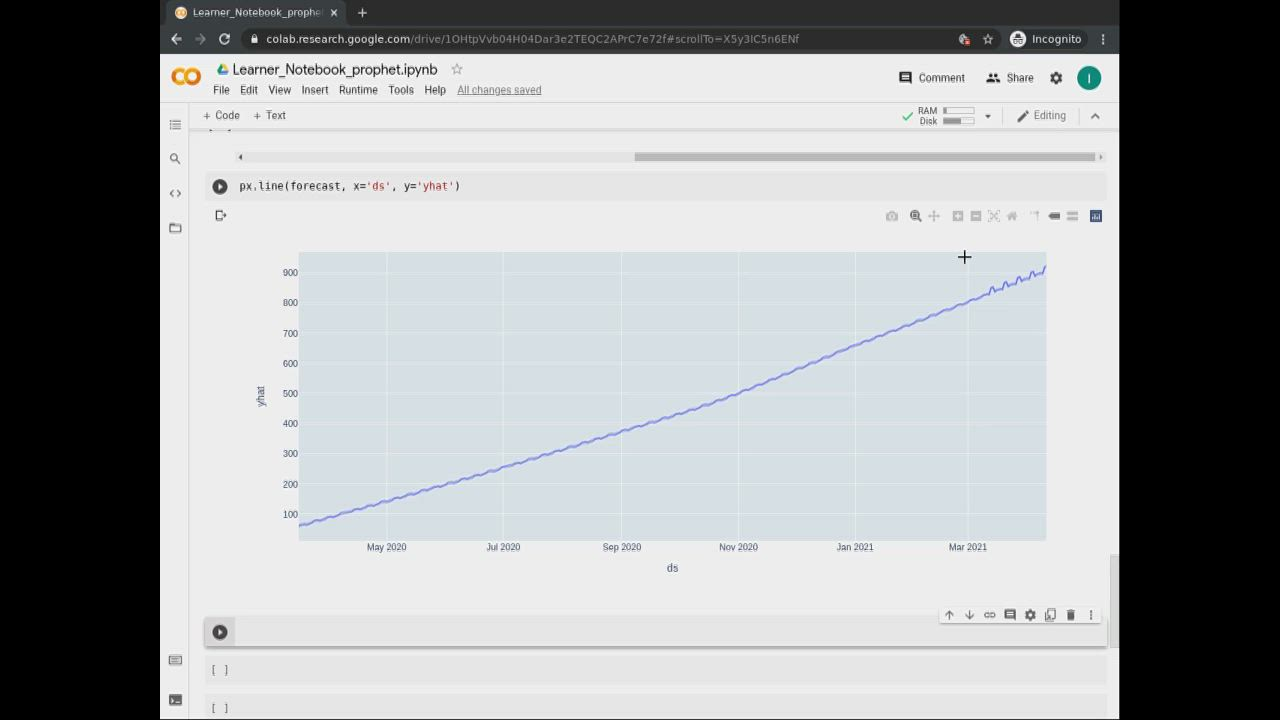Run the px.line code cell
This screenshot has width=1280, height=720.
[x=220, y=186]
